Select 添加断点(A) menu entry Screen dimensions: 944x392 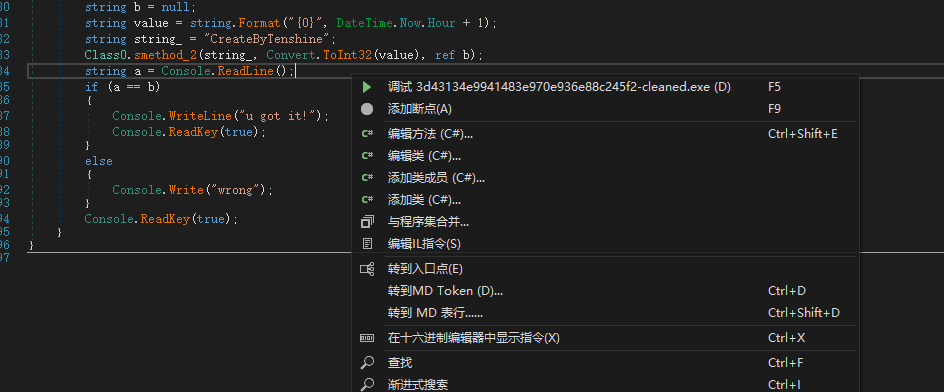(x=605, y=109)
